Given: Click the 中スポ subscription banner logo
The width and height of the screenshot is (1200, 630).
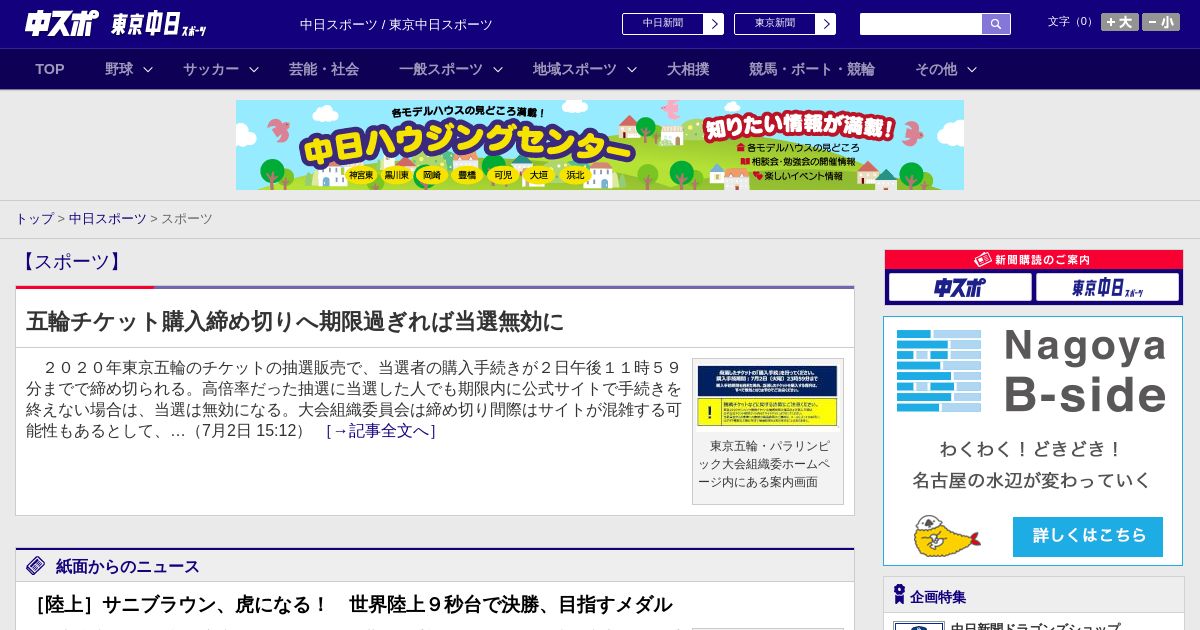Looking at the screenshot, I should point(960,287).
